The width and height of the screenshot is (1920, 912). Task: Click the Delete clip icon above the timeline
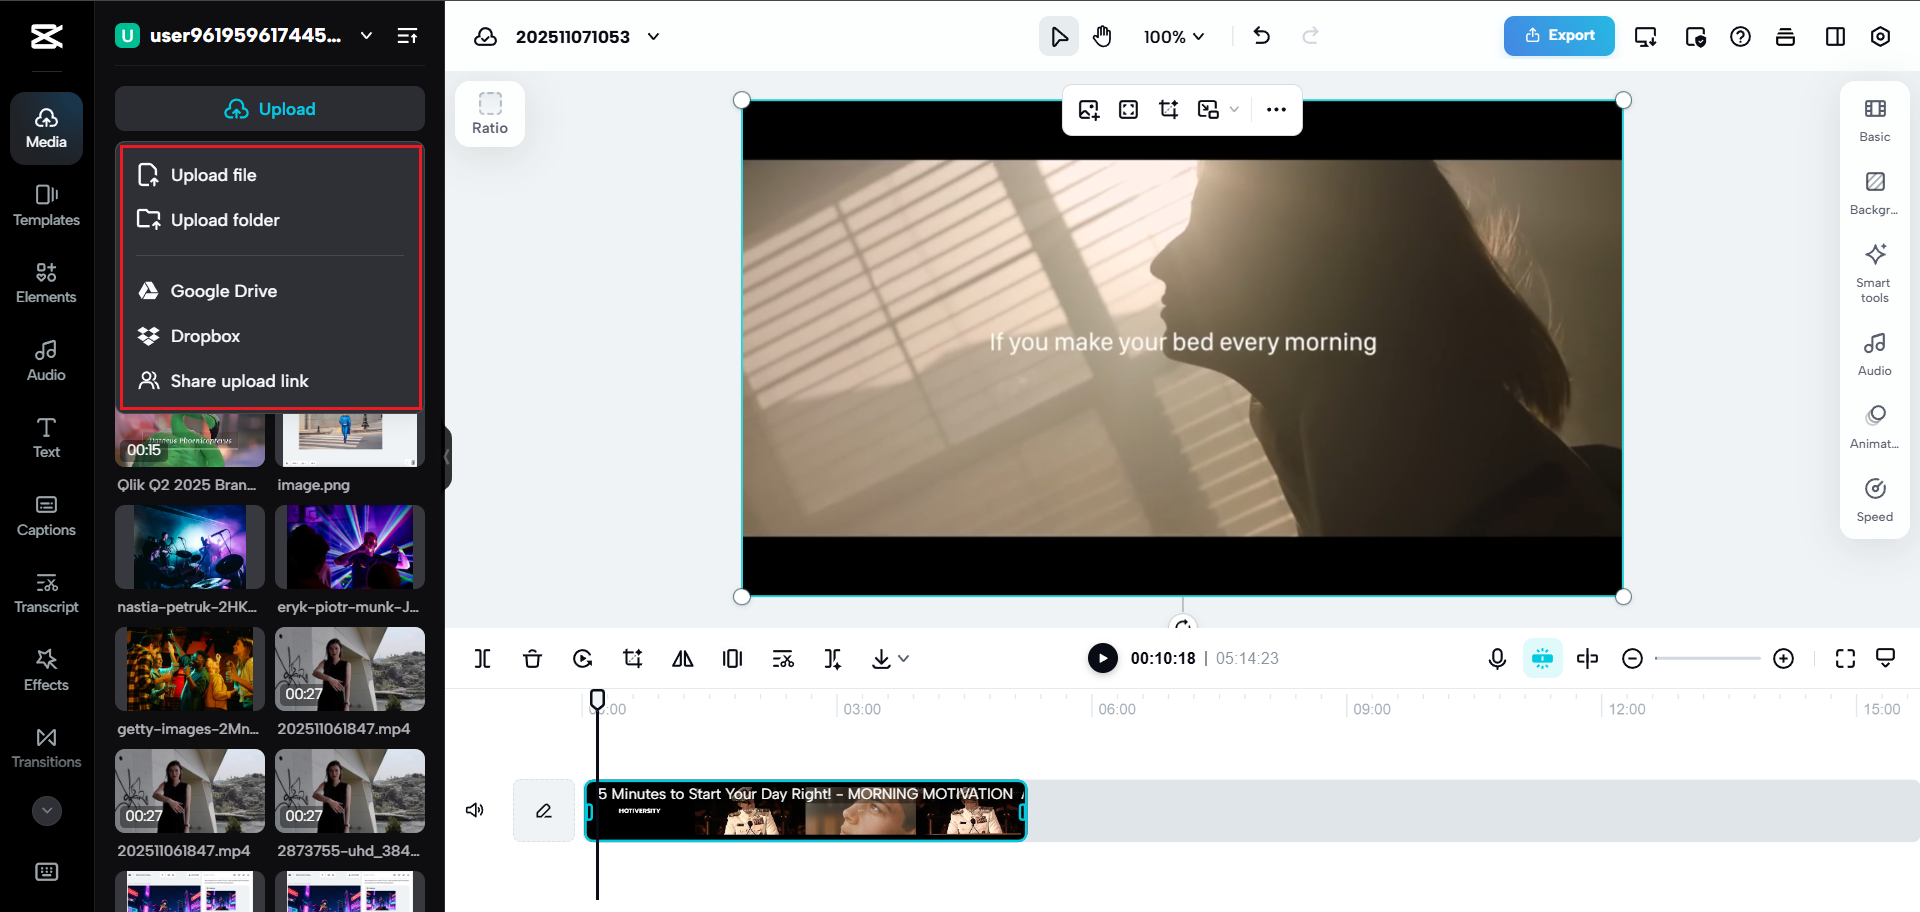coord(533,658)
